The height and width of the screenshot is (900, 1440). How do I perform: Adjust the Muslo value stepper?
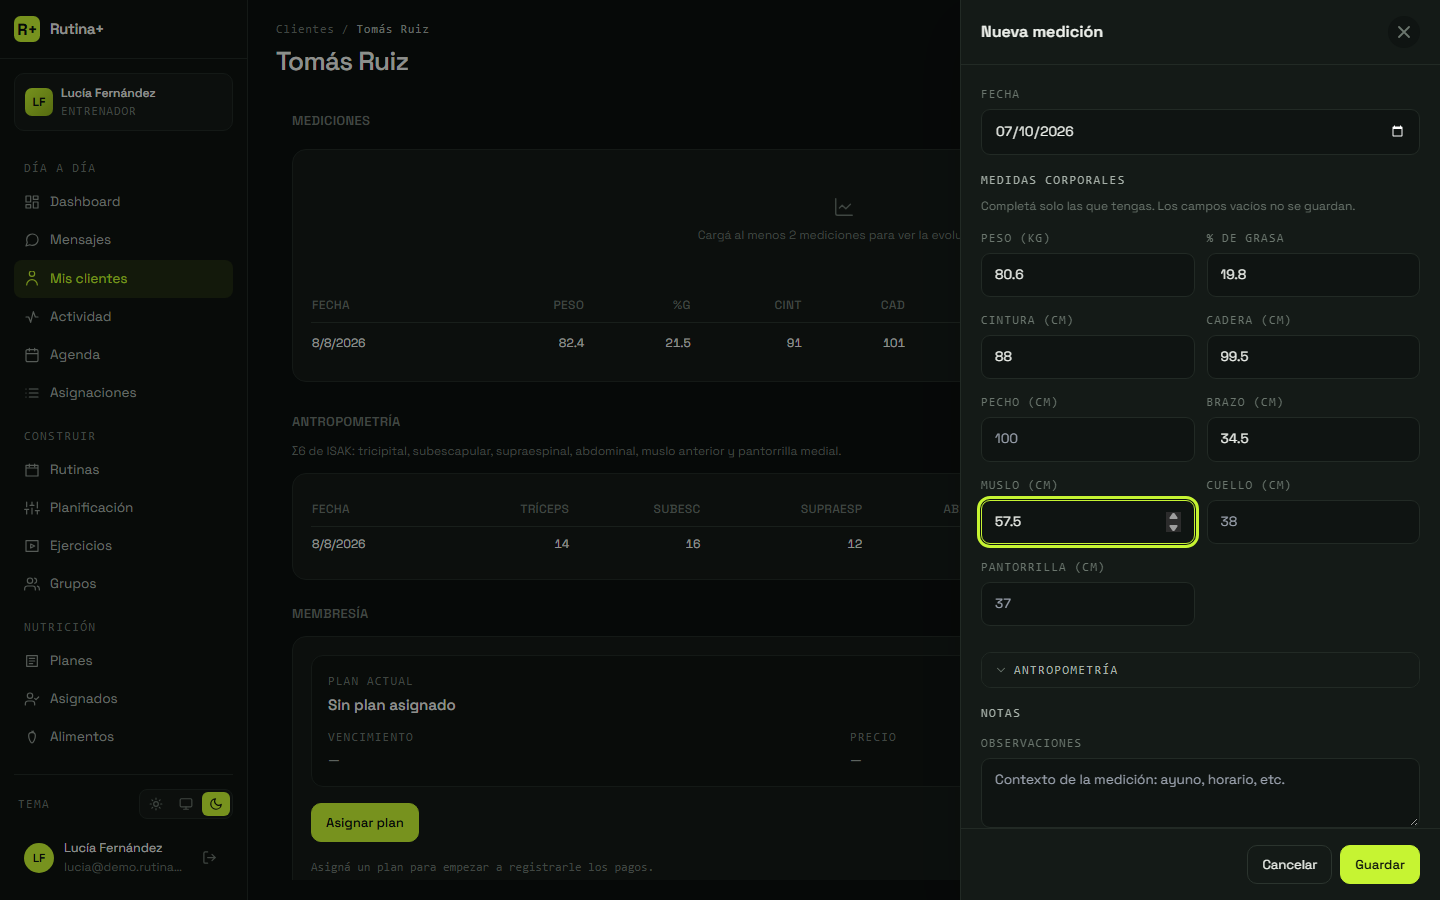(1173, 522)
